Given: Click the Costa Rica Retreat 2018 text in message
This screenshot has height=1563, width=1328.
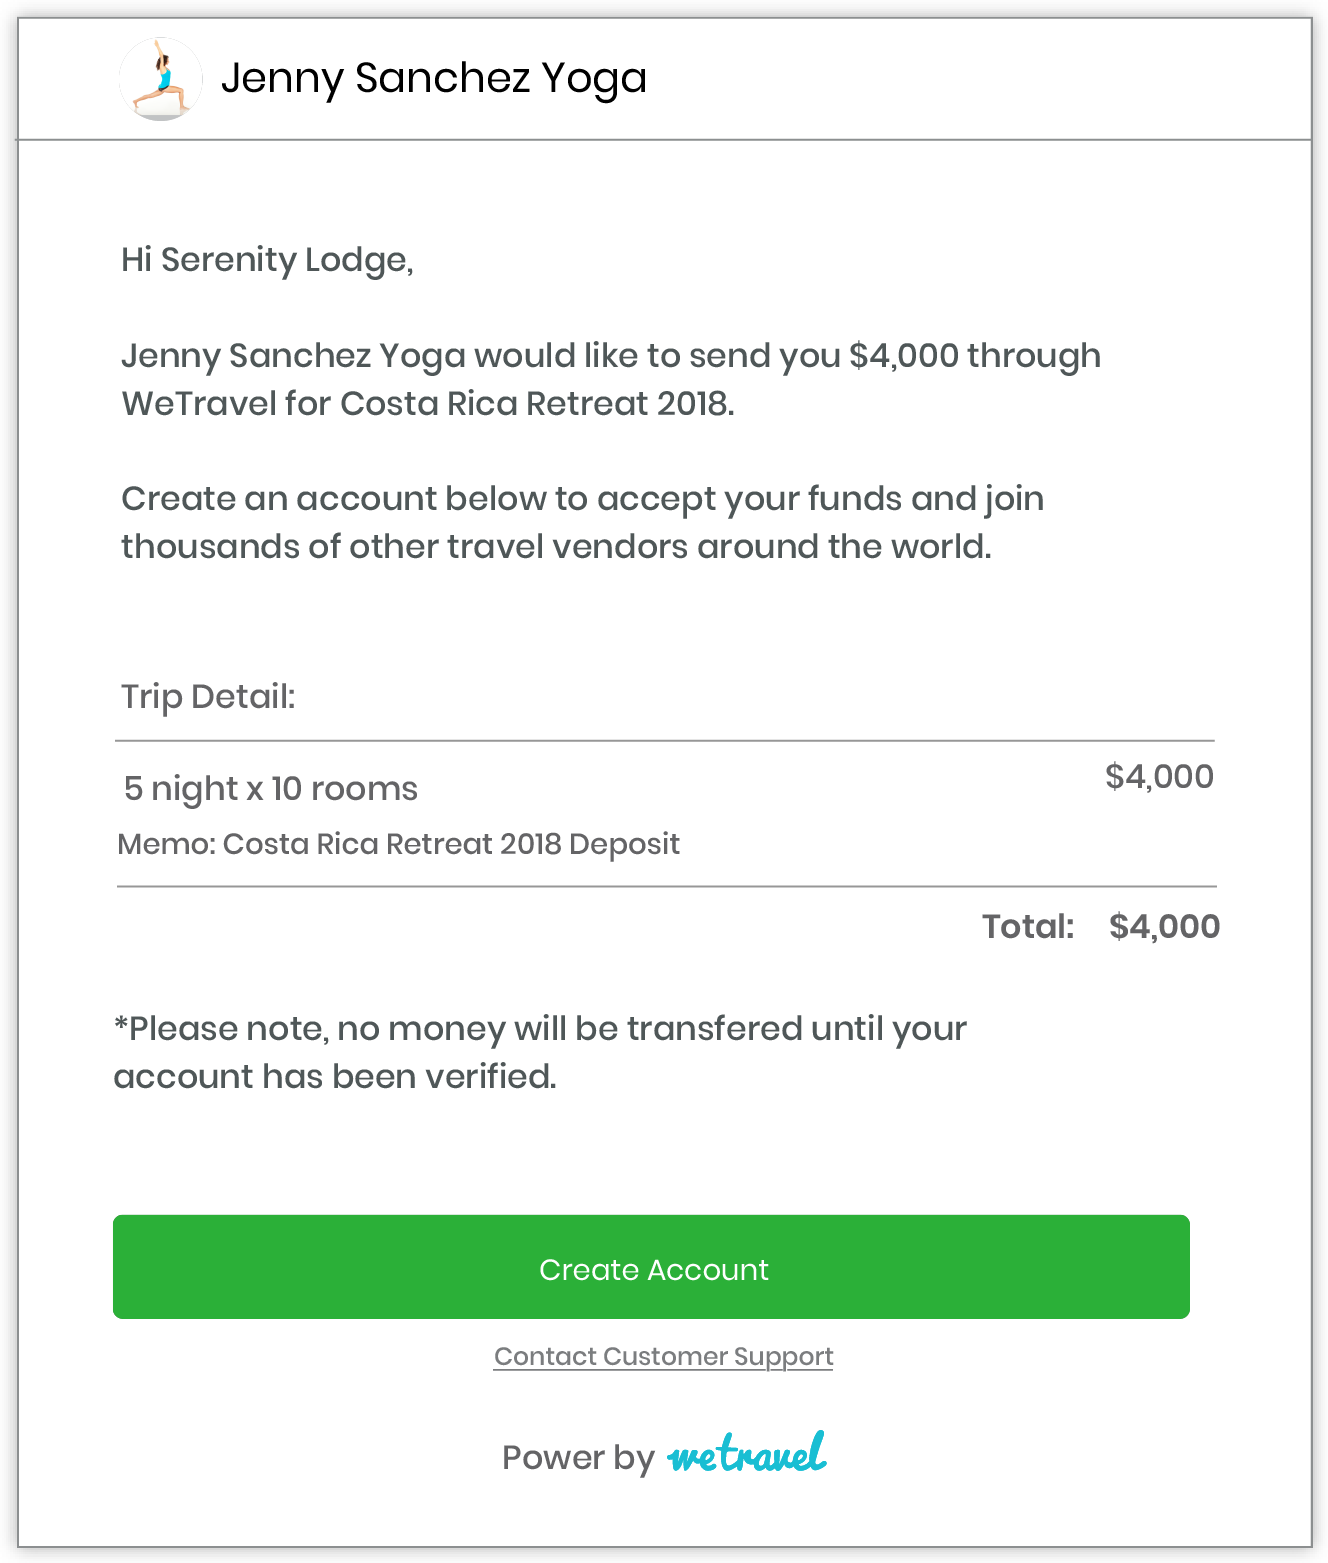Looking at the screenshot, I should 536,403.
